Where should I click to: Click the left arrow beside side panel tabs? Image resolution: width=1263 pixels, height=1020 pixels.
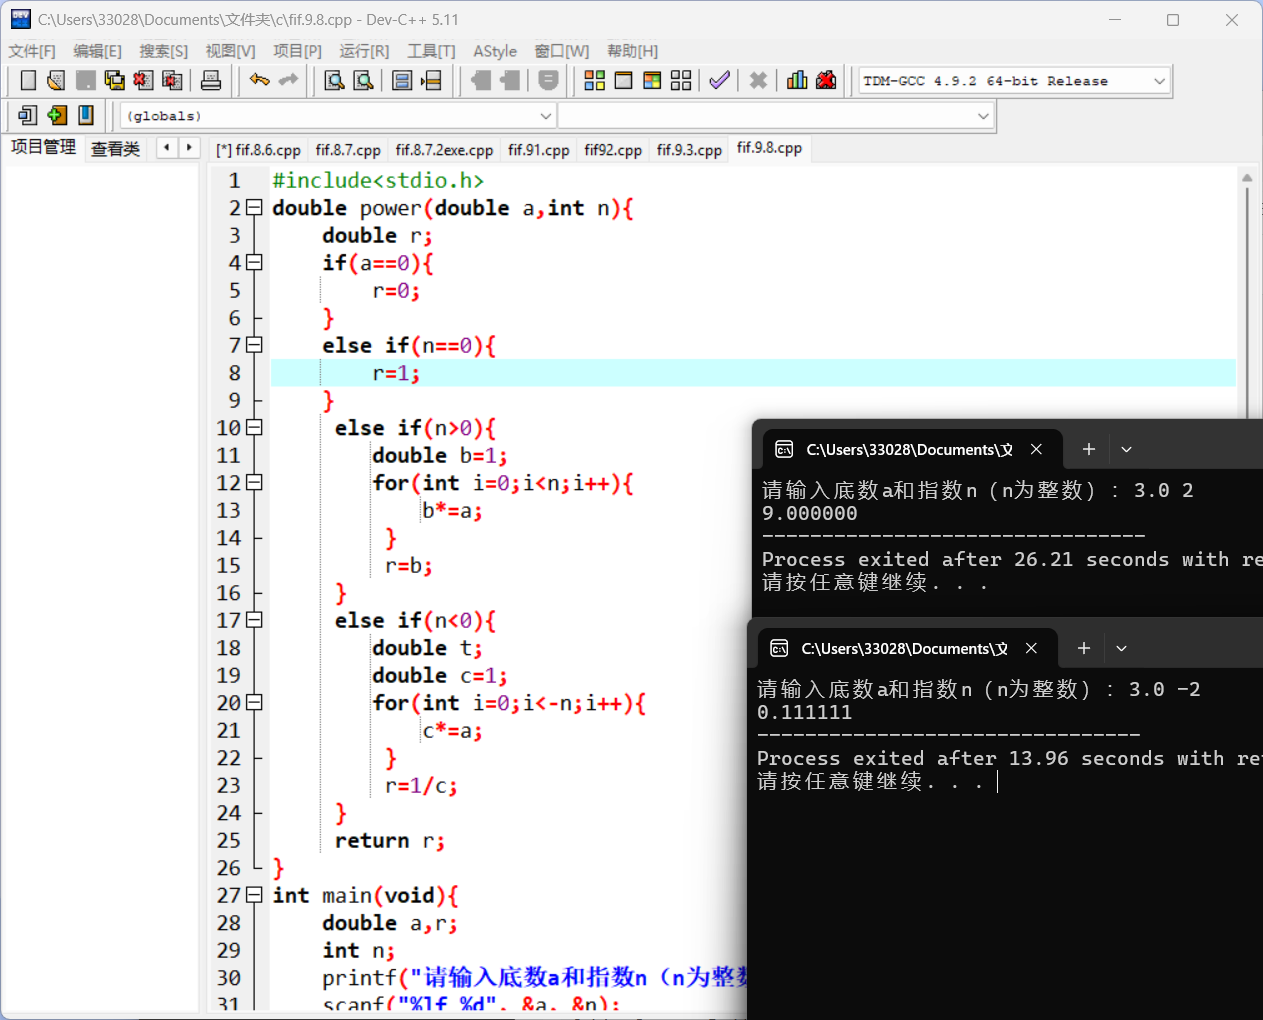167,147
